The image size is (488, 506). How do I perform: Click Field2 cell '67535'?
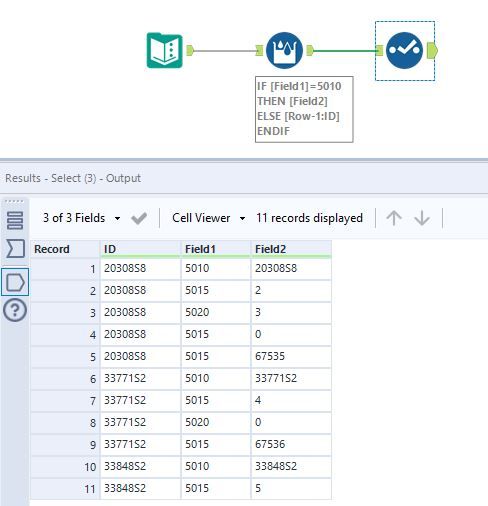click(x=291, y=357)
